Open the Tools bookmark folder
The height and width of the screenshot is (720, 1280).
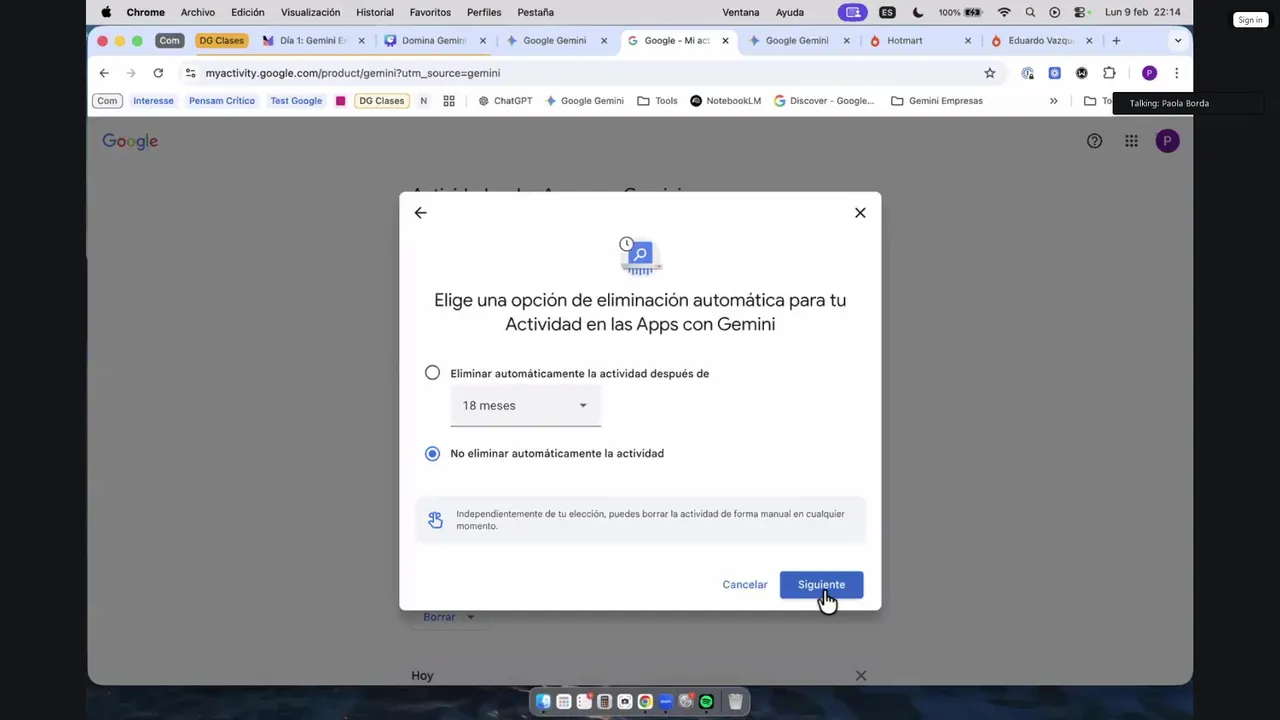click(x=658, y=101)
